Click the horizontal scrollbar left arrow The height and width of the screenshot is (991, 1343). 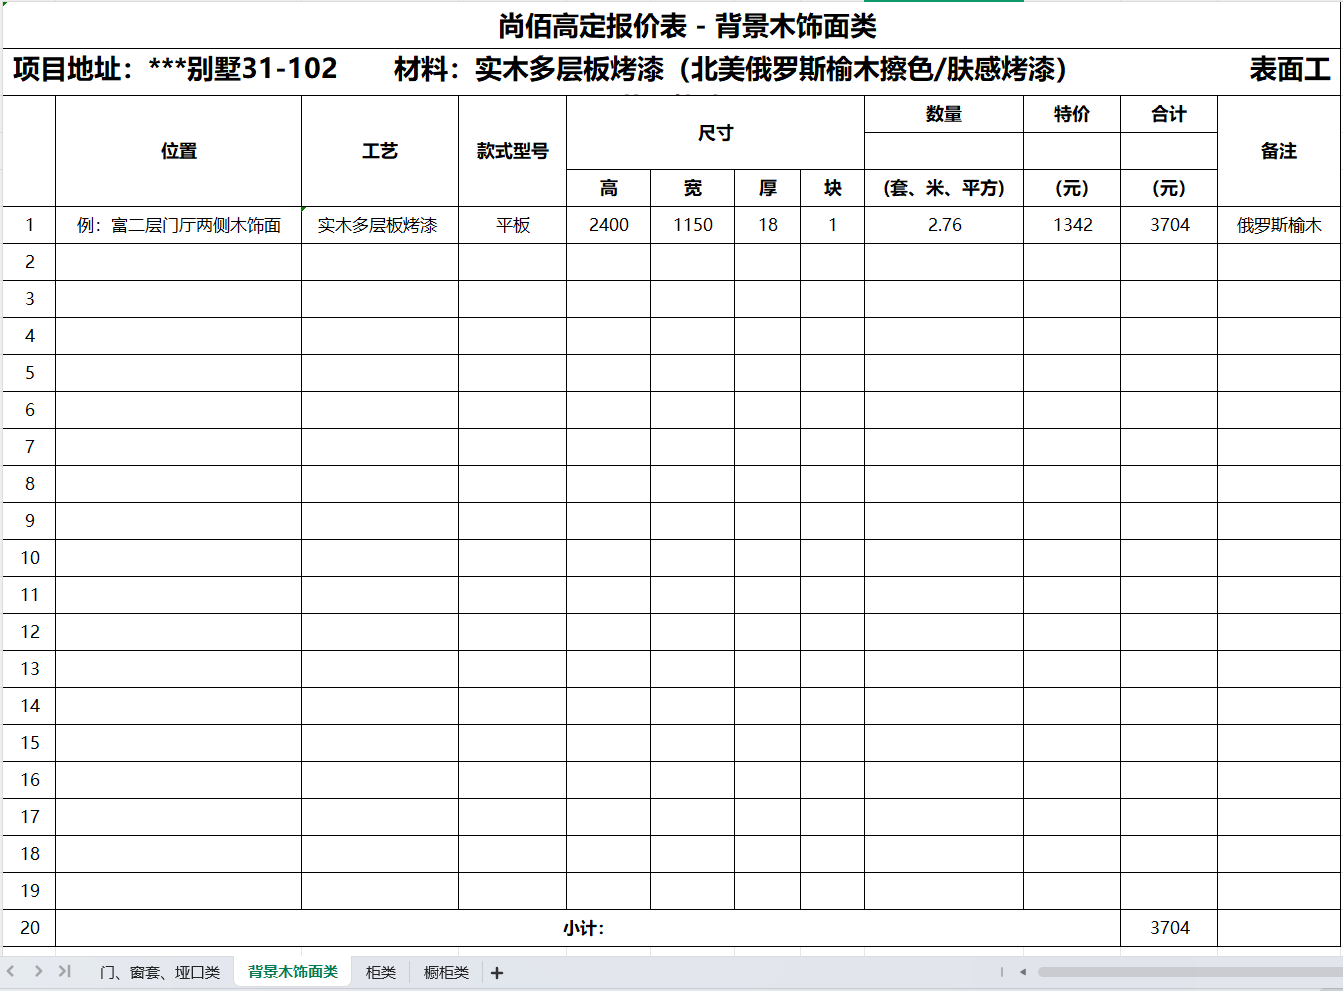click(1023, 972)
